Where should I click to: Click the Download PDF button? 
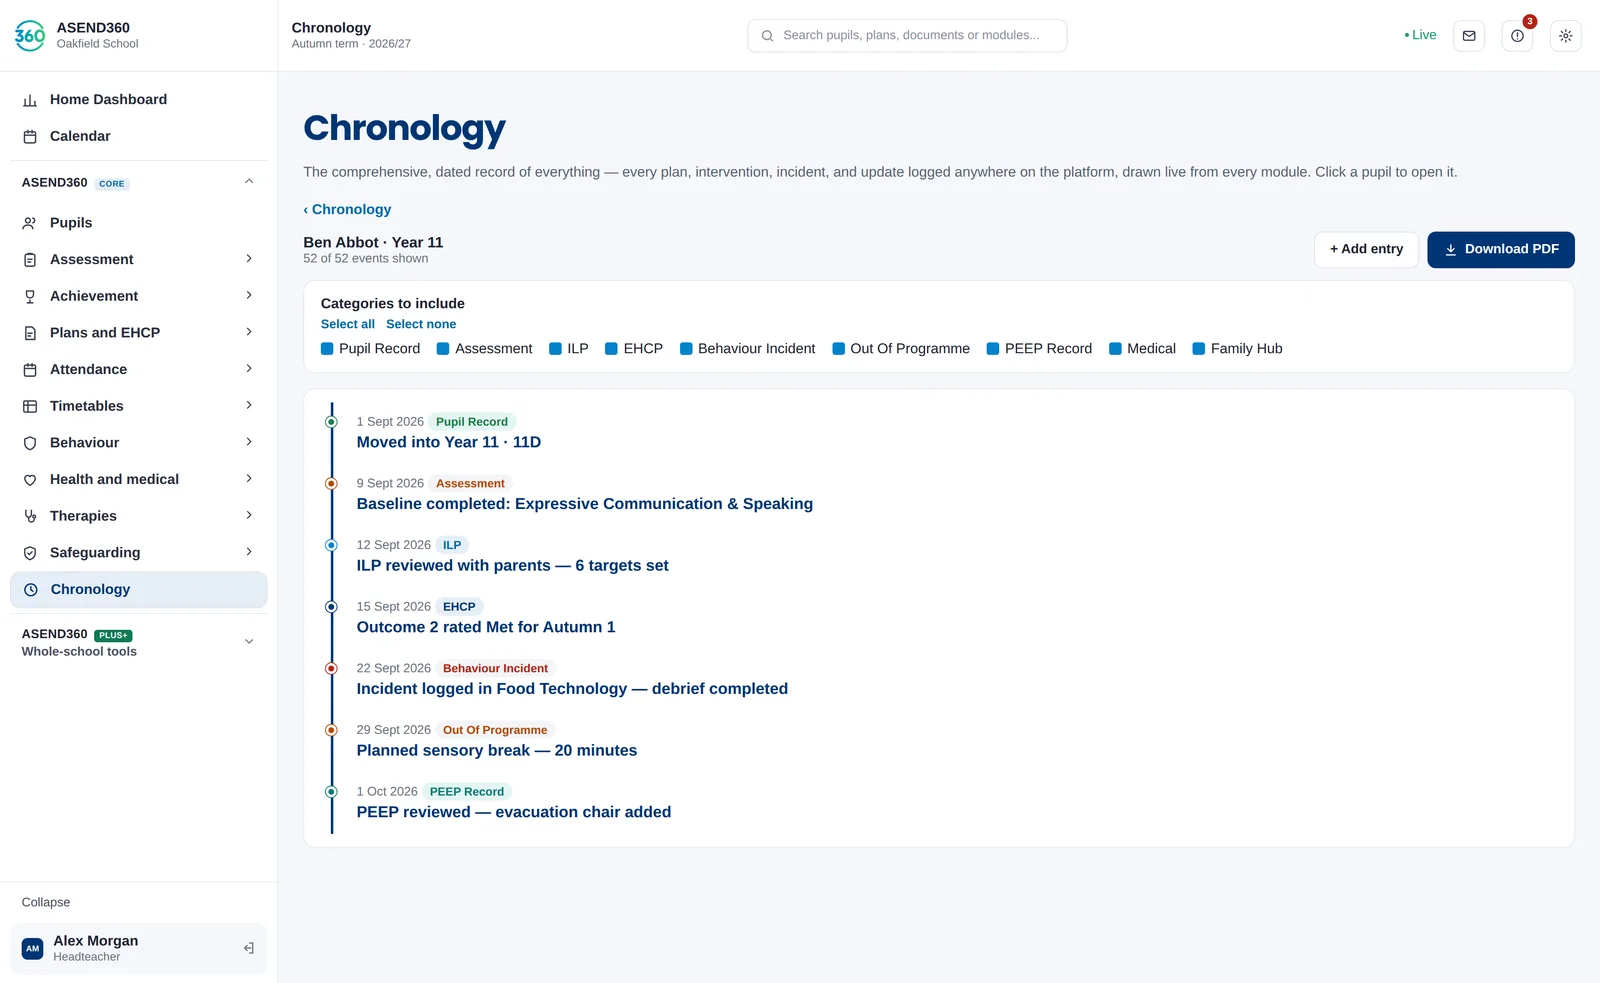(1501, 250)
